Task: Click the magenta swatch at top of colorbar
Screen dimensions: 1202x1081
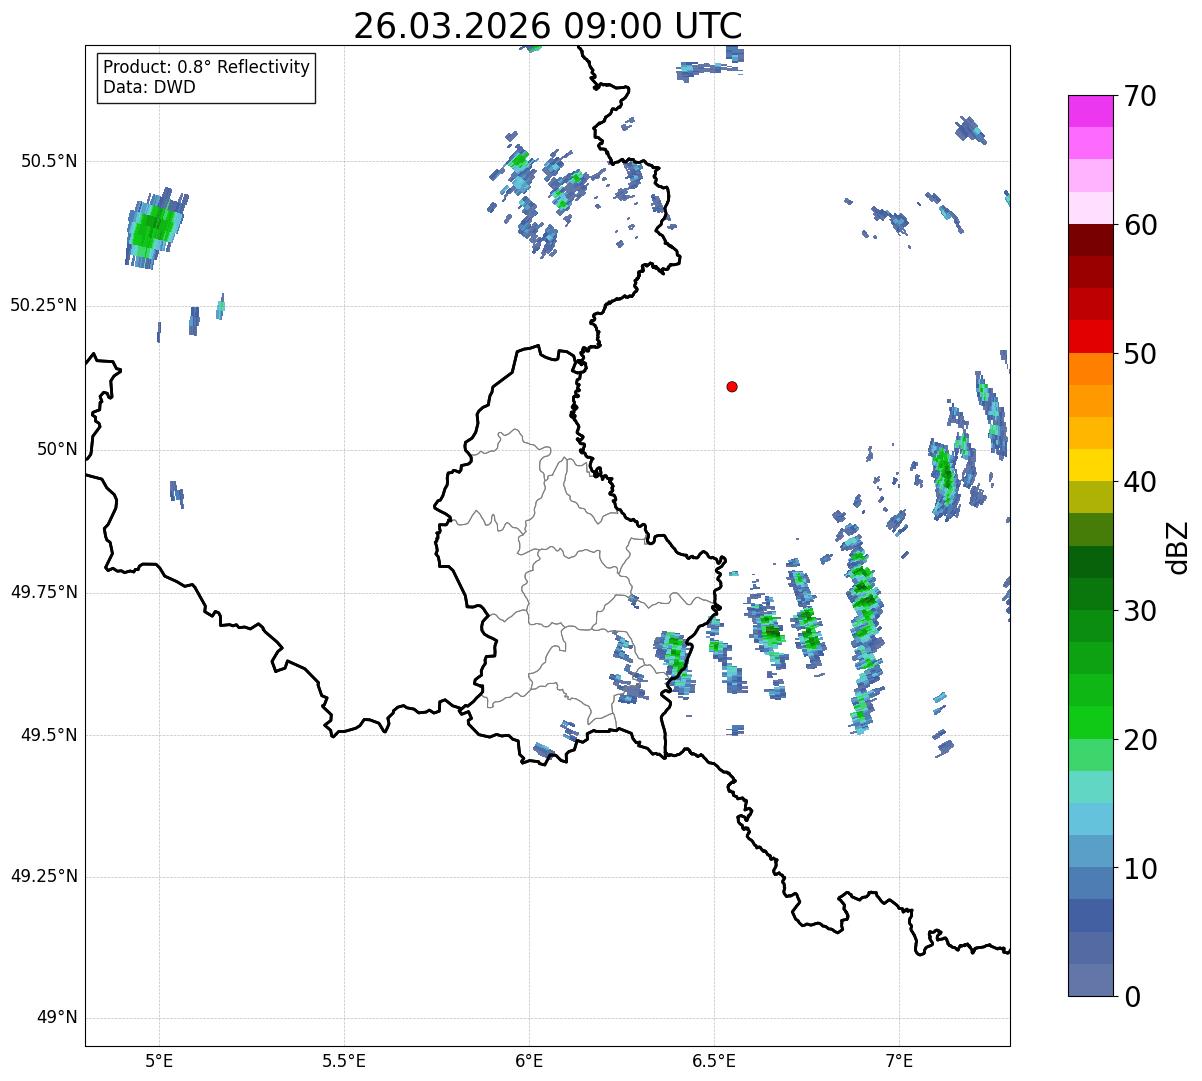Action: (x=1090, y=111)
